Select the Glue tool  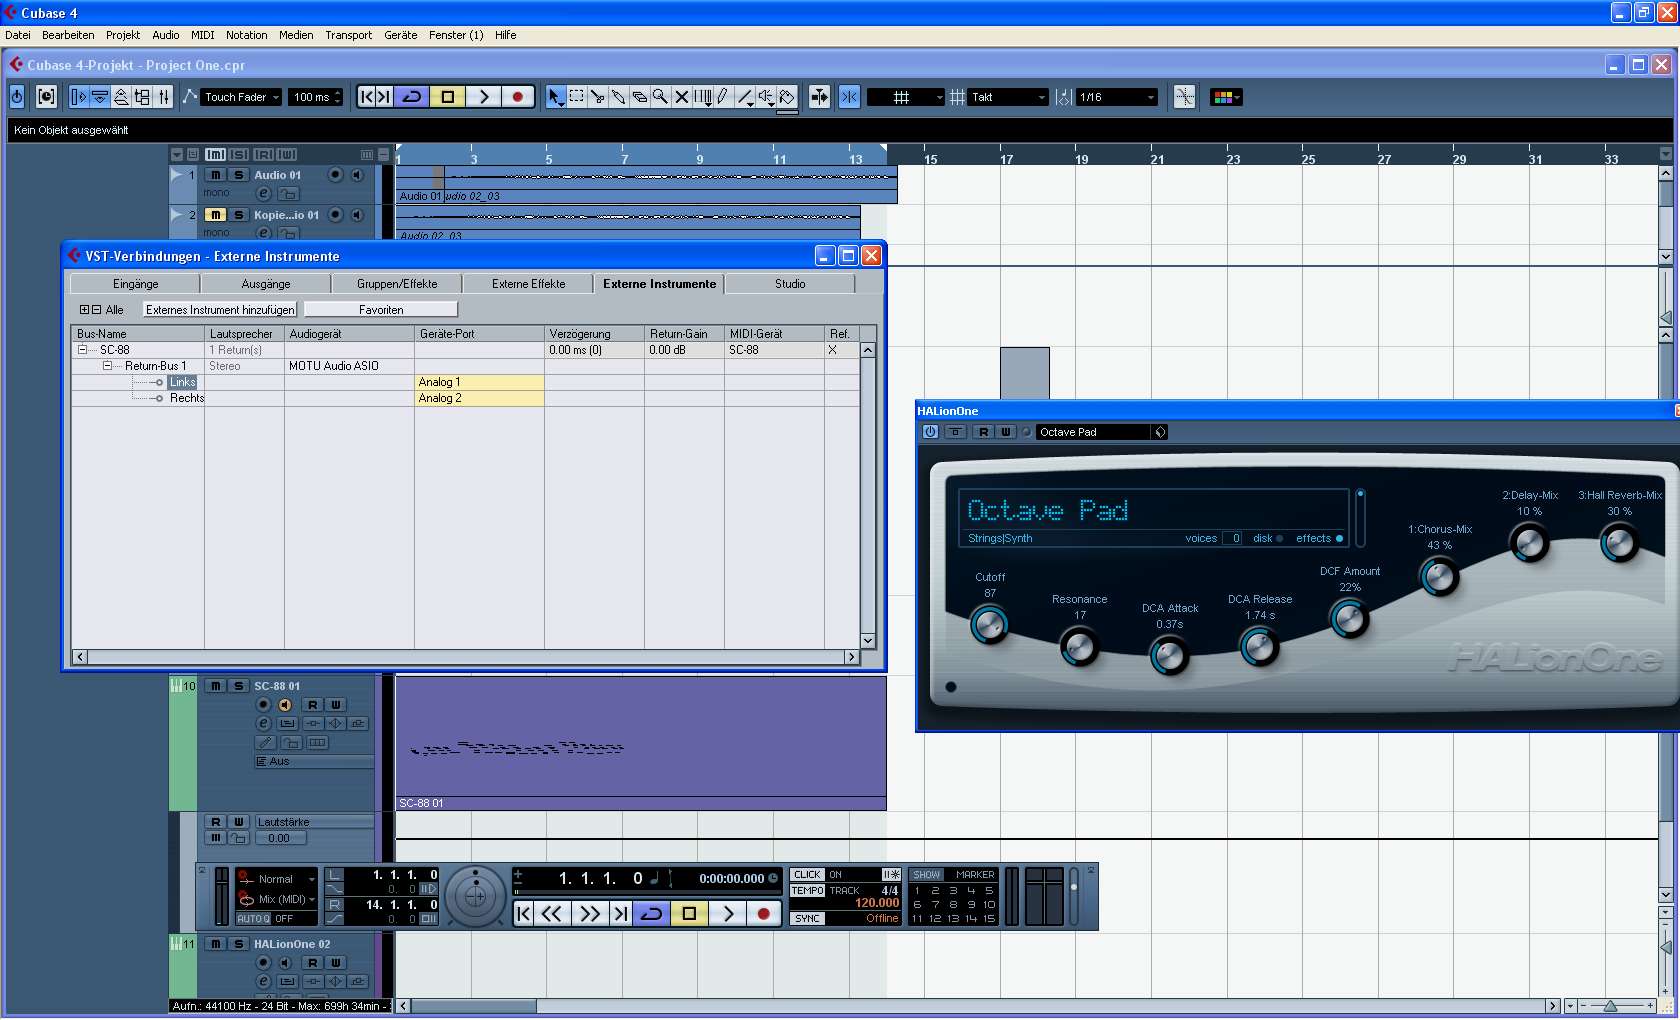tap(619, 97)
